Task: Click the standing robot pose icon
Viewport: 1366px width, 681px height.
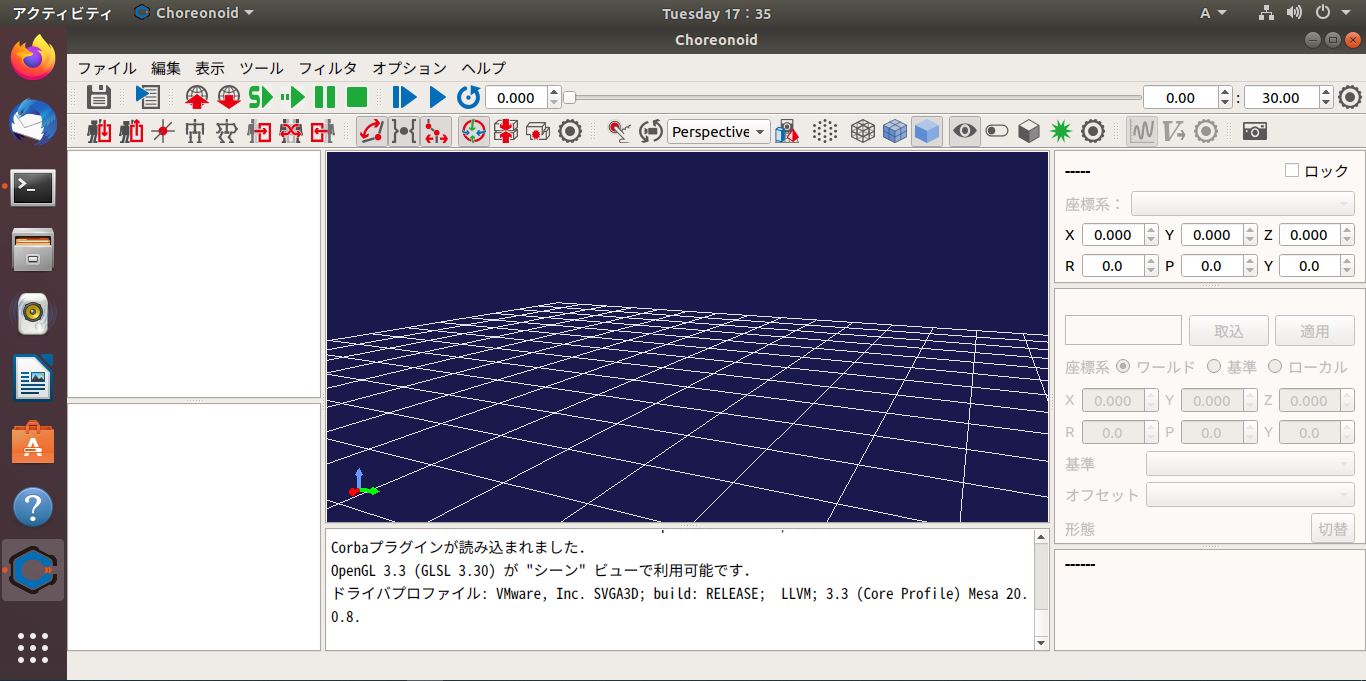Action: (195, 131)
